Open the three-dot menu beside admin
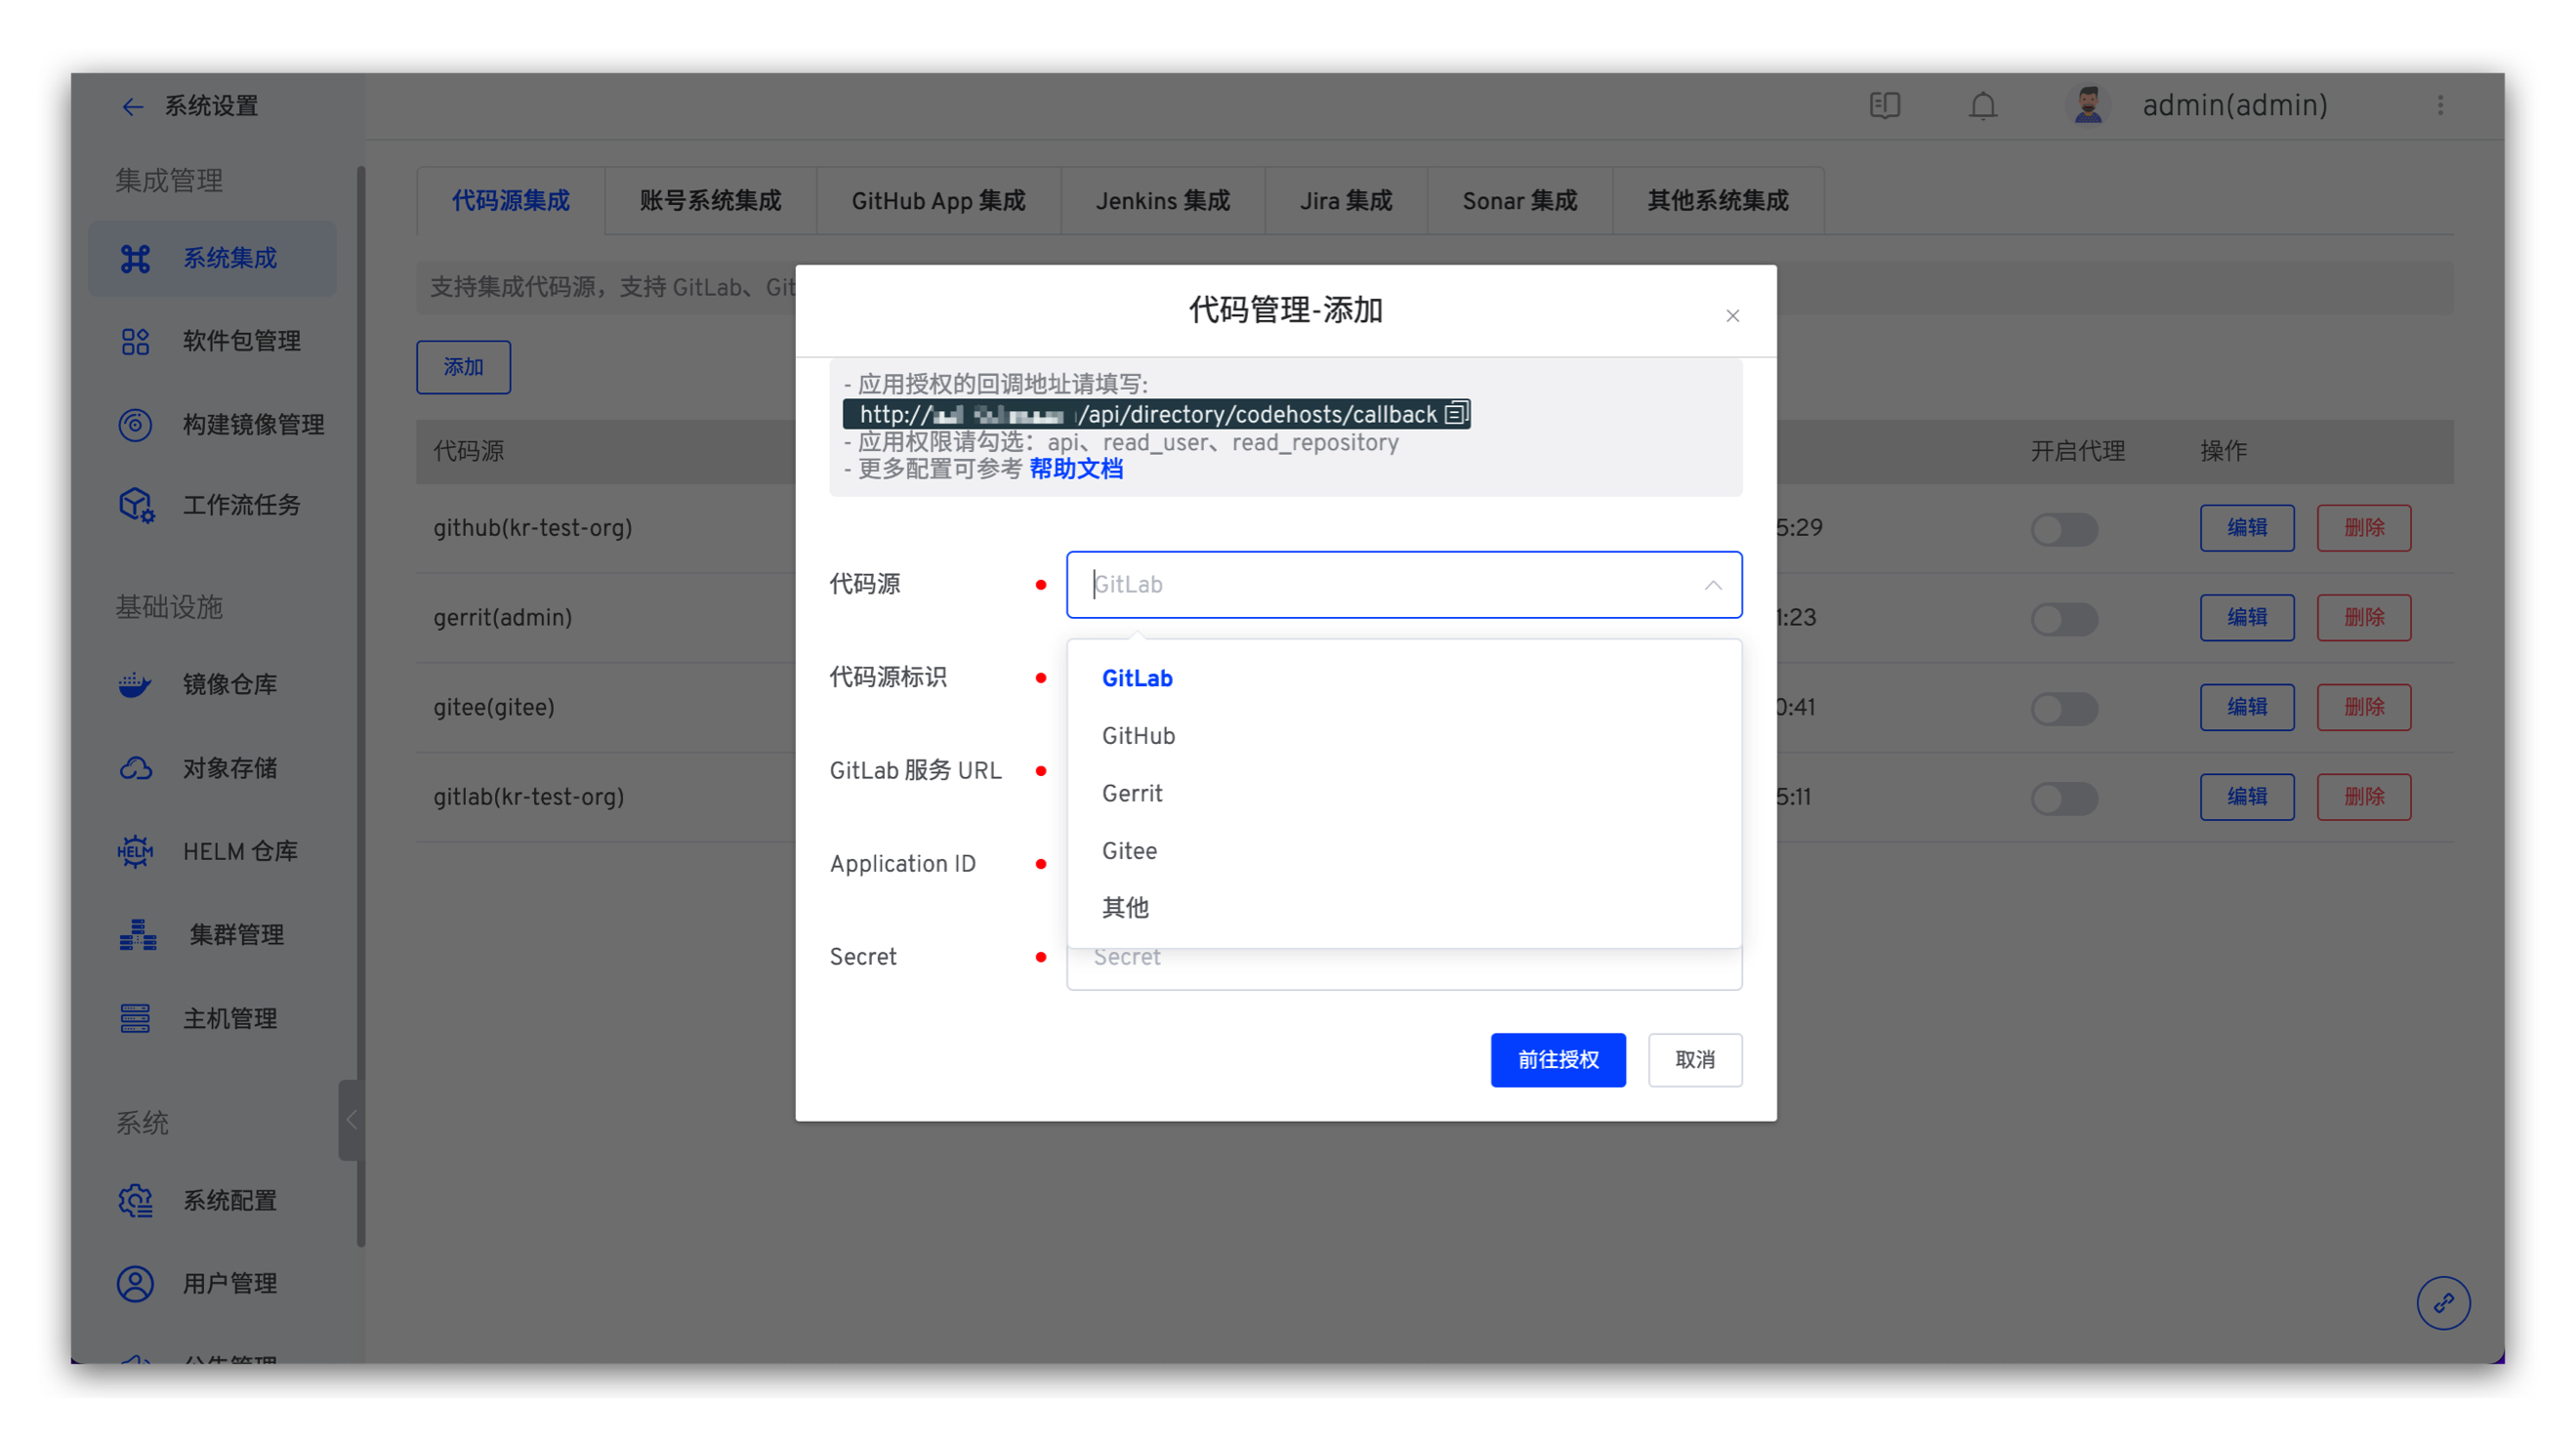Viewport: 2576px width, 1437px height. click(x=2440, y=106)
